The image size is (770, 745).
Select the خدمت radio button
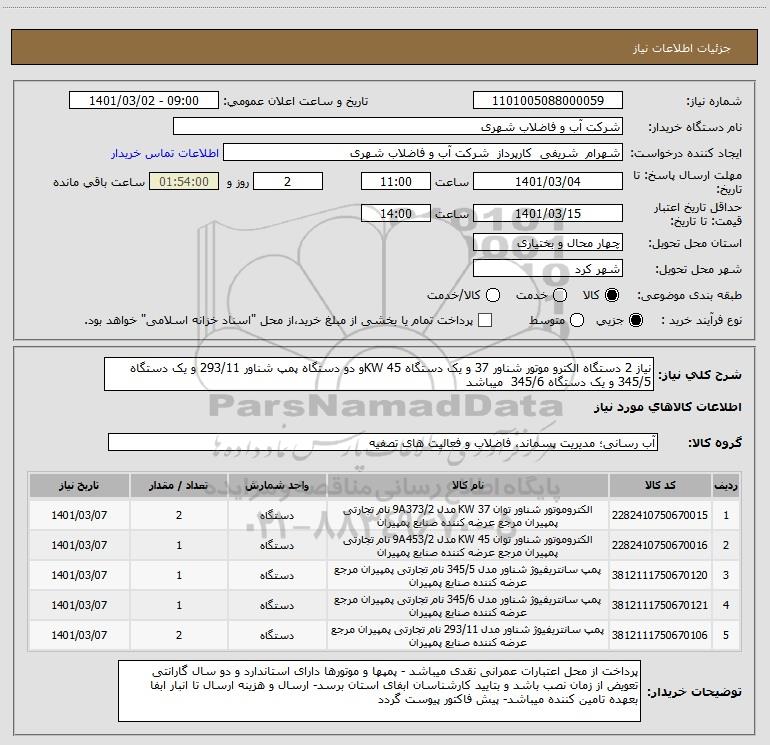[x=560, y=295]
